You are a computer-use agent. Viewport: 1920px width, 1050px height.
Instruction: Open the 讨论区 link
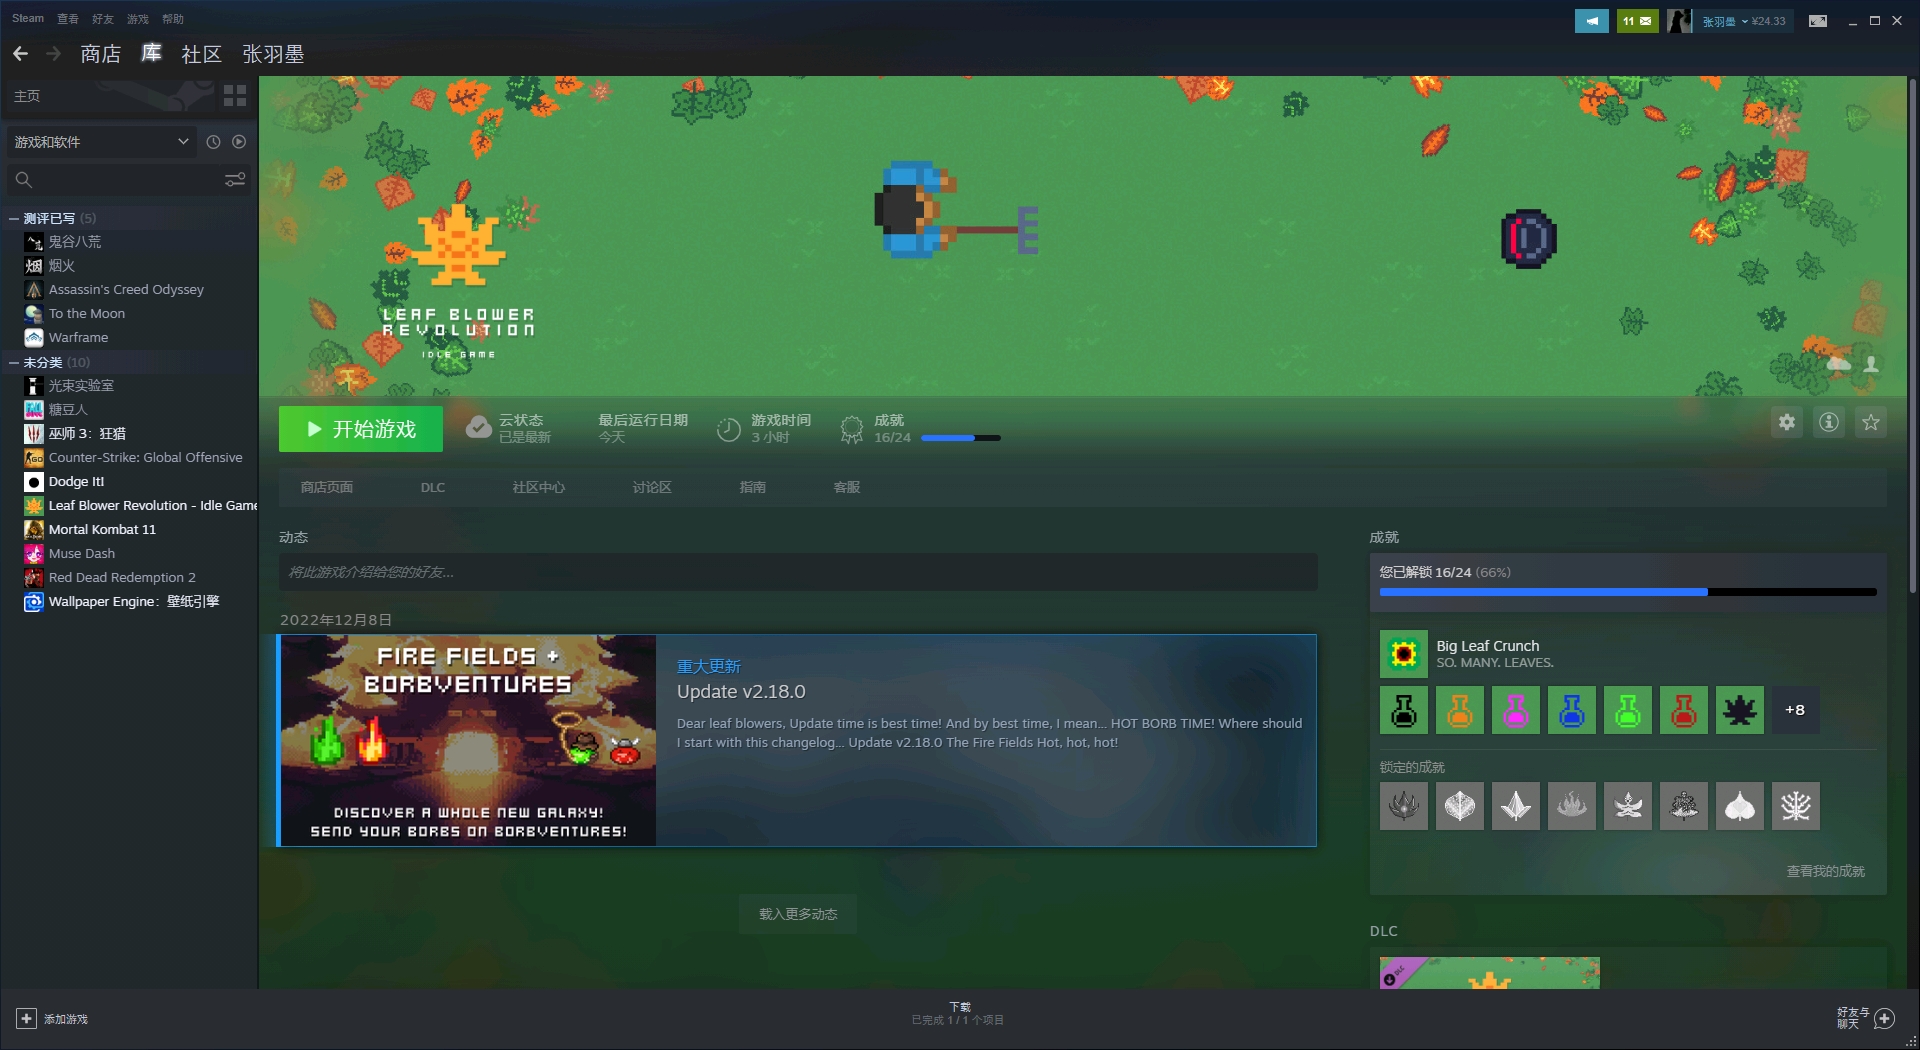click(652, 487)
